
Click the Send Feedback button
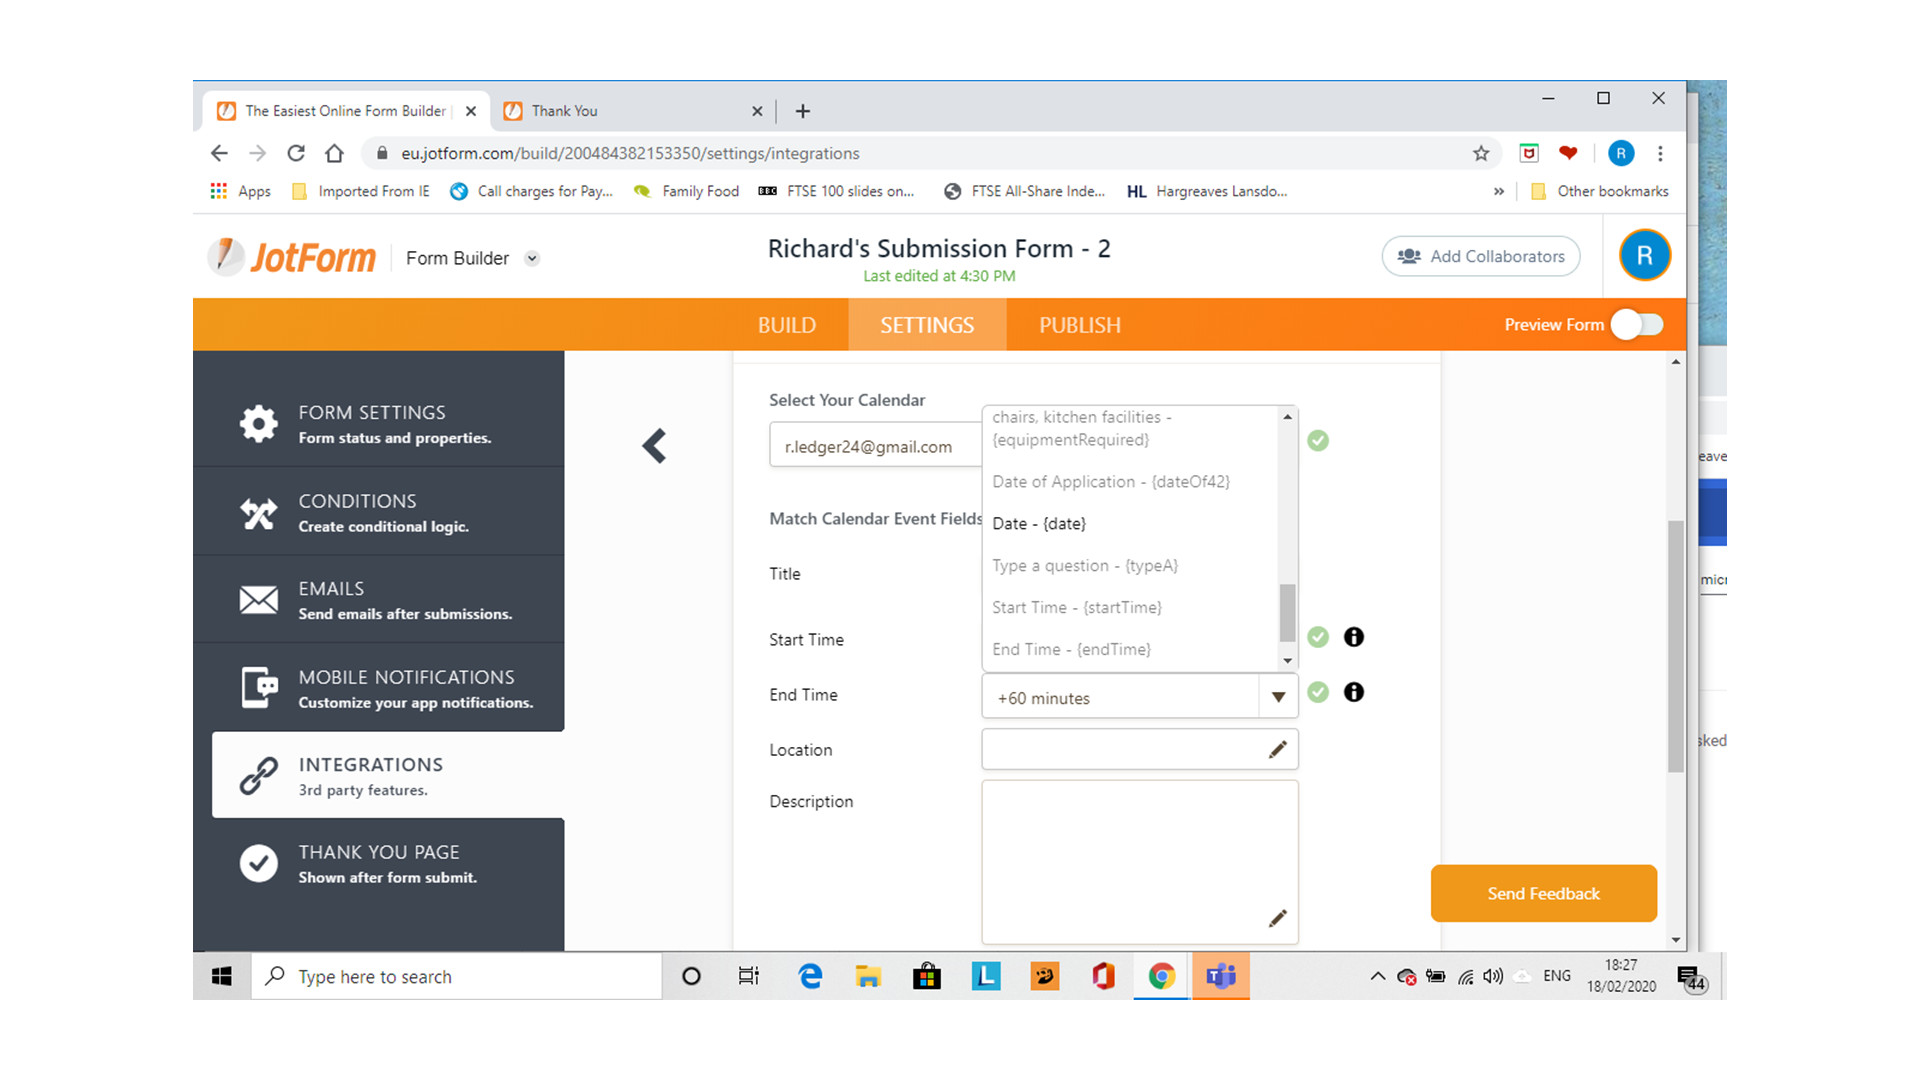point(1543,893)
